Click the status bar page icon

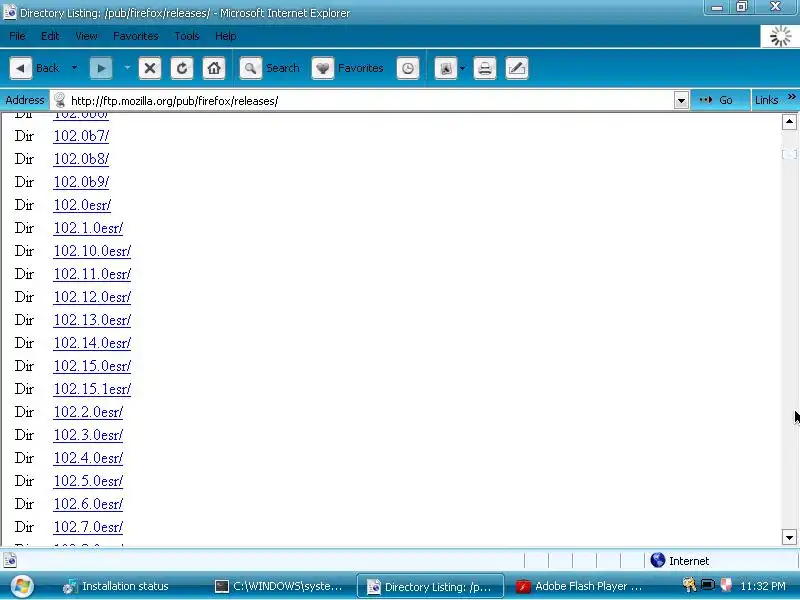click(10, 561)
